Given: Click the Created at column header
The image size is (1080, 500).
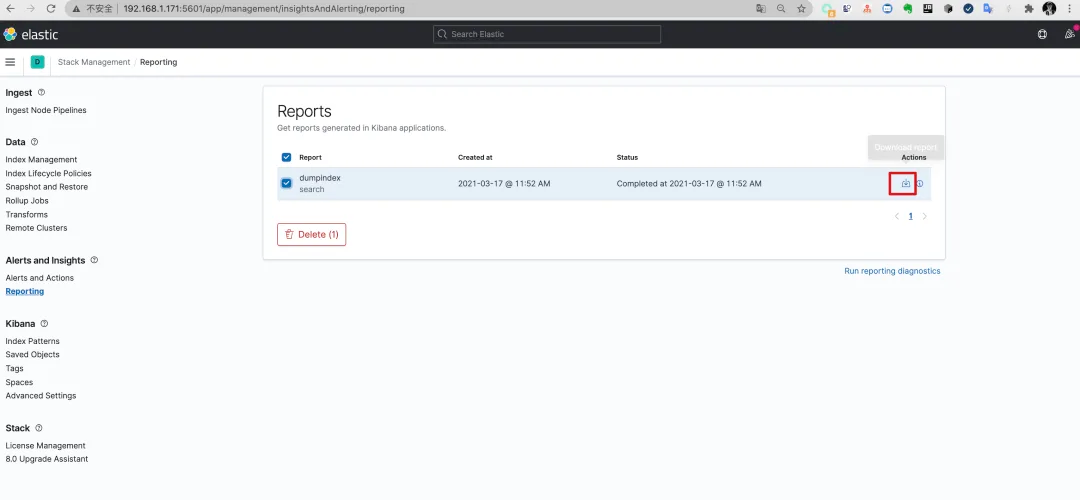Looking at the screenshot, I should [475, 158].
